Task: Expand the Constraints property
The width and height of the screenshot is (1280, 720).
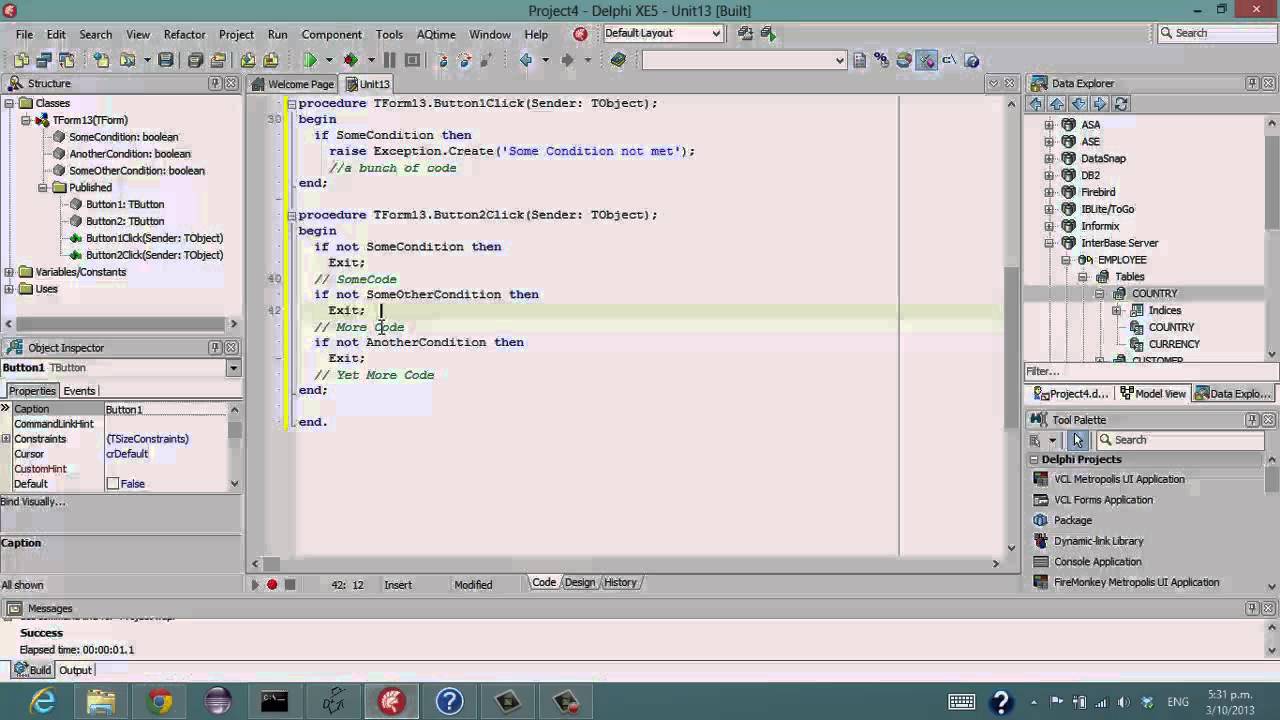Action: (6, 439)
